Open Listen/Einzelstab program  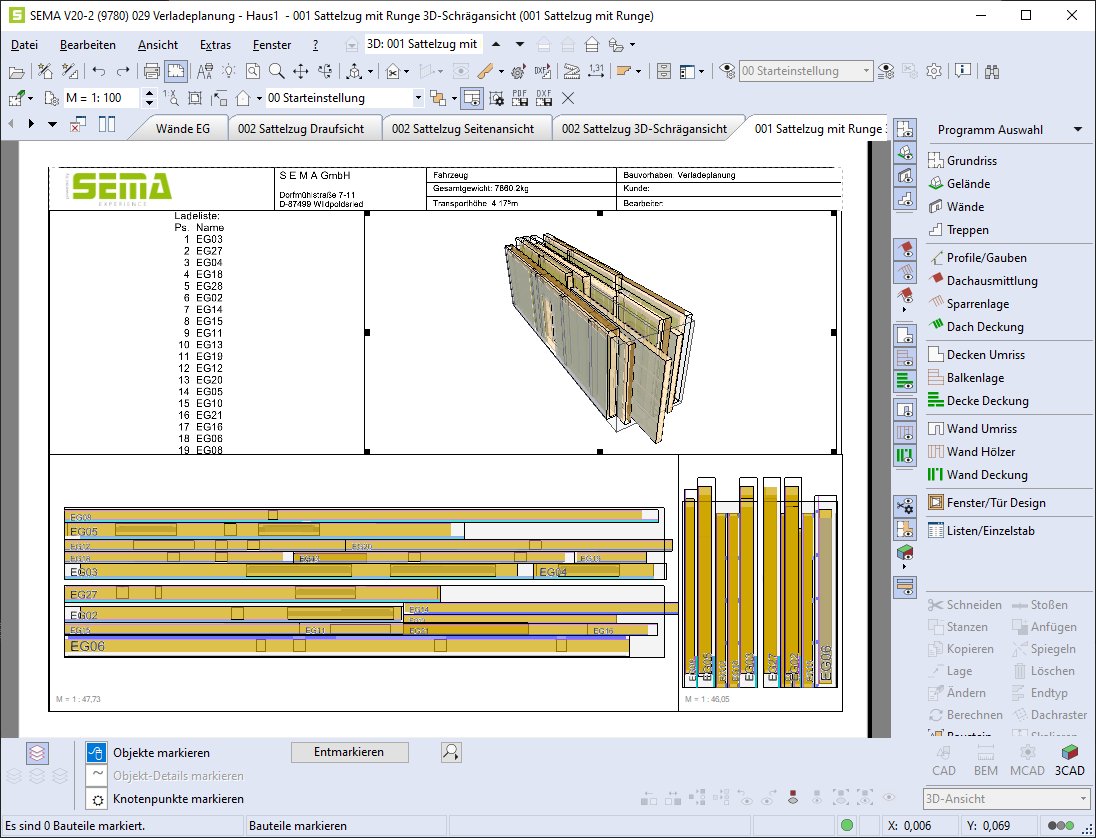[x=981, y=530]
